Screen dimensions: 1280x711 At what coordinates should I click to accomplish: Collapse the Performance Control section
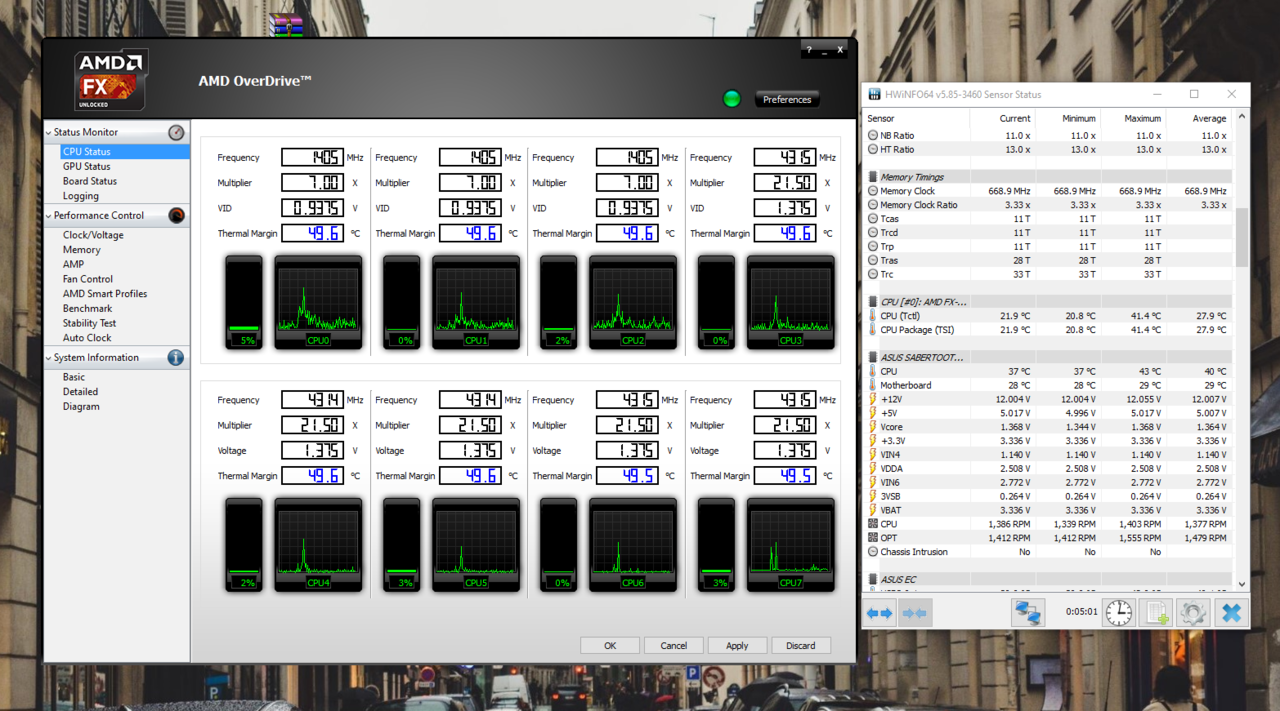(x=49, y=215)
